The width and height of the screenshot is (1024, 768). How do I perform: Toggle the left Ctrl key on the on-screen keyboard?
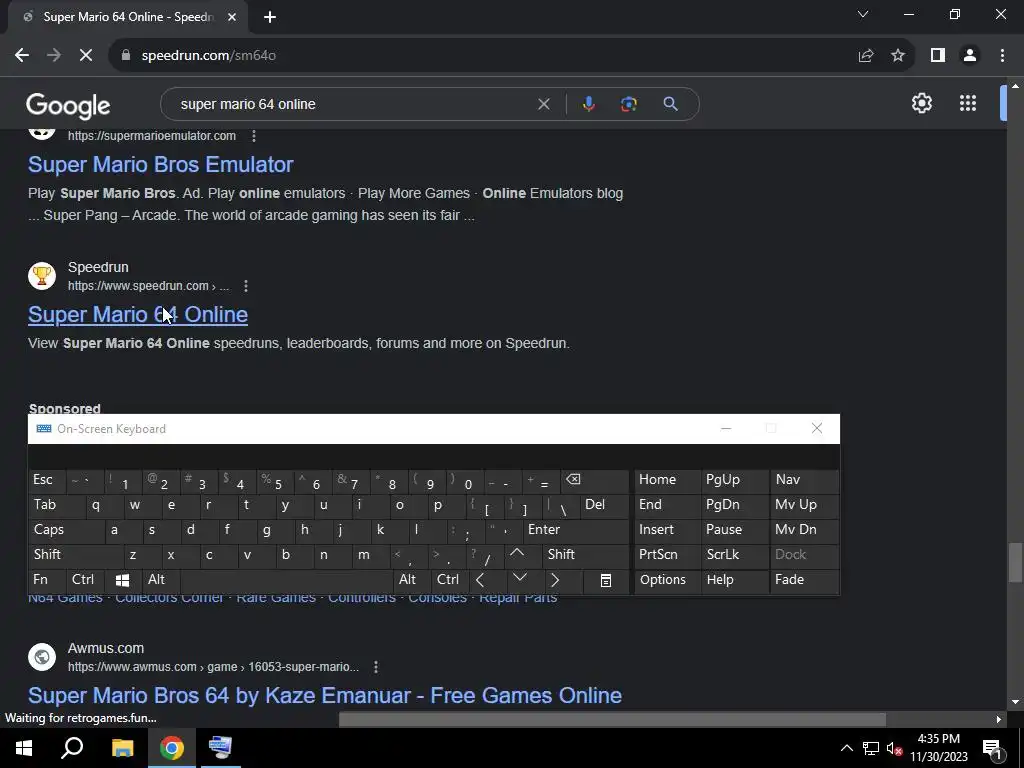coord(86,580)
